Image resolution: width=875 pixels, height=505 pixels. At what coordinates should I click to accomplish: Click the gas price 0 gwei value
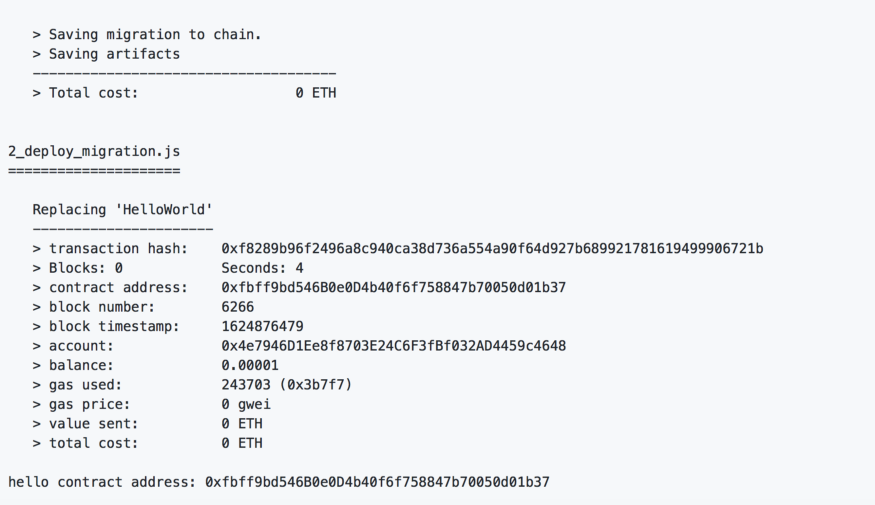point(246,404)
